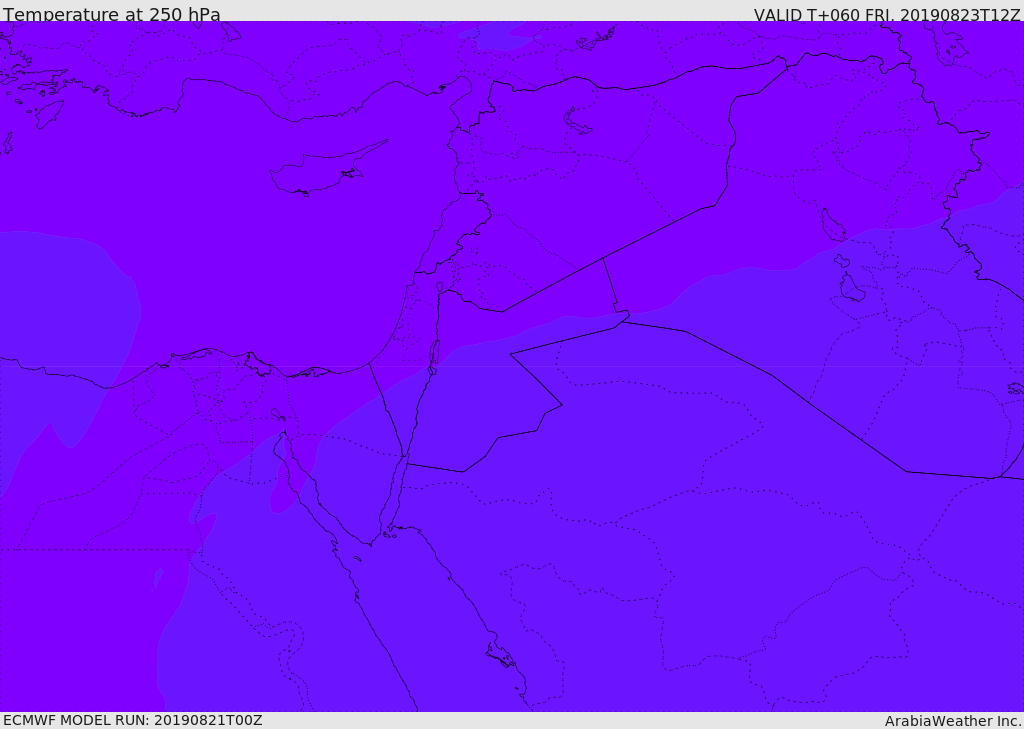Click the 'ECMWF MODEL RUN: 20190821T00Z' text
This screenshot has height=729, width=1024.
click(133, 720)
